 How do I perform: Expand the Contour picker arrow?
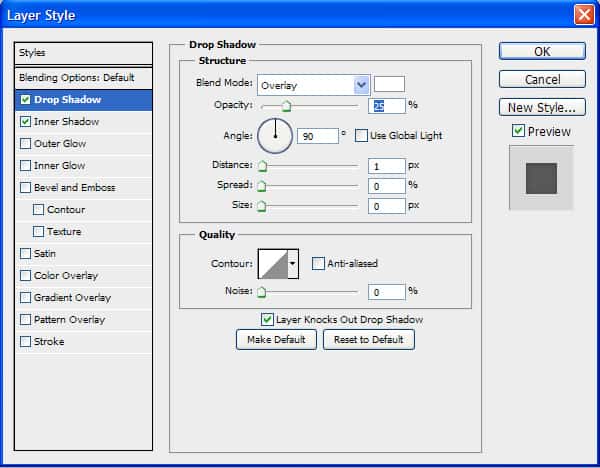[x=293, y=264]
